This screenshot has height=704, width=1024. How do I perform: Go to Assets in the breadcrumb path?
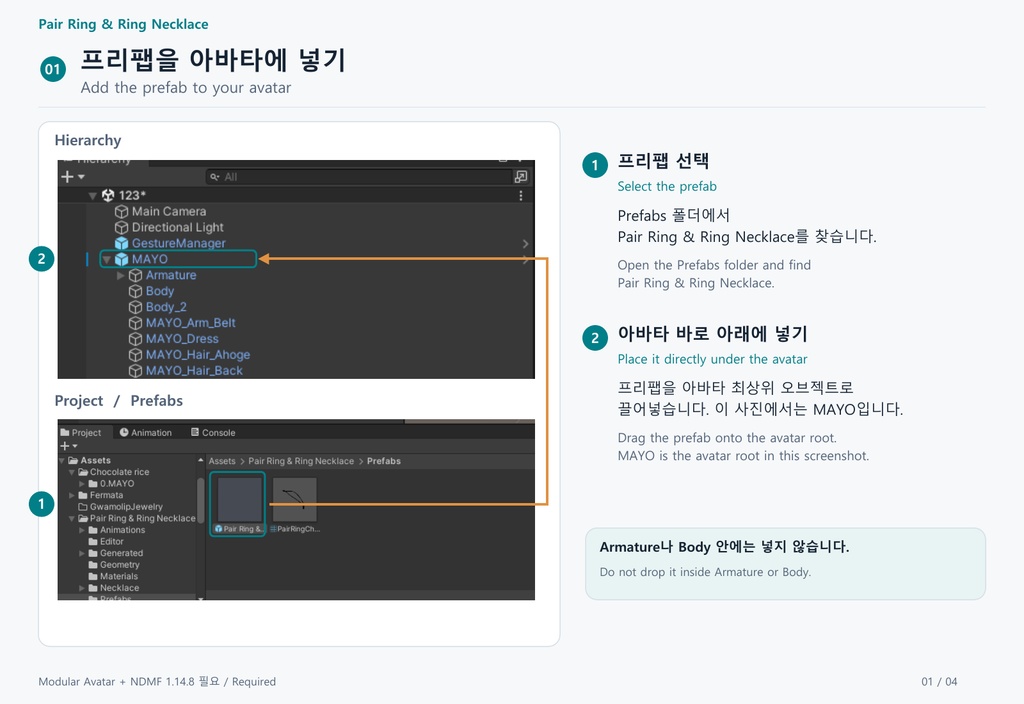(222, 461)
